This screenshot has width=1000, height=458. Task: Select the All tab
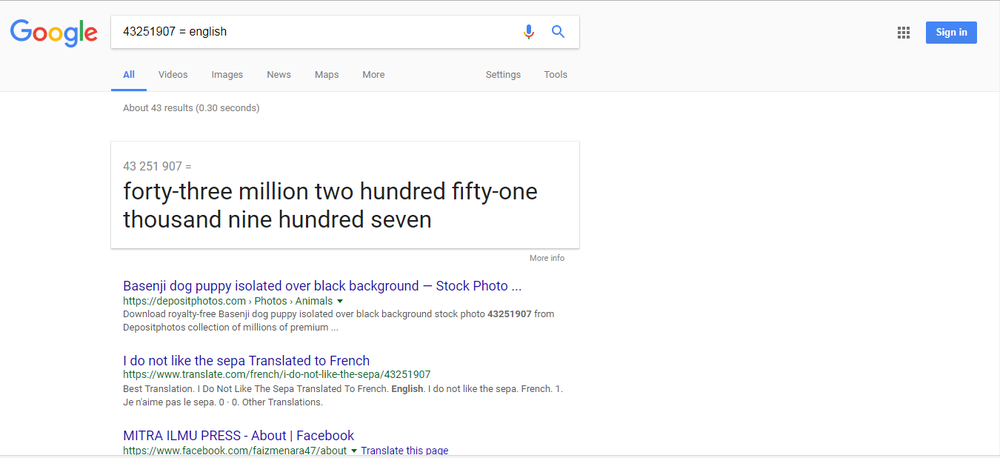129,75
